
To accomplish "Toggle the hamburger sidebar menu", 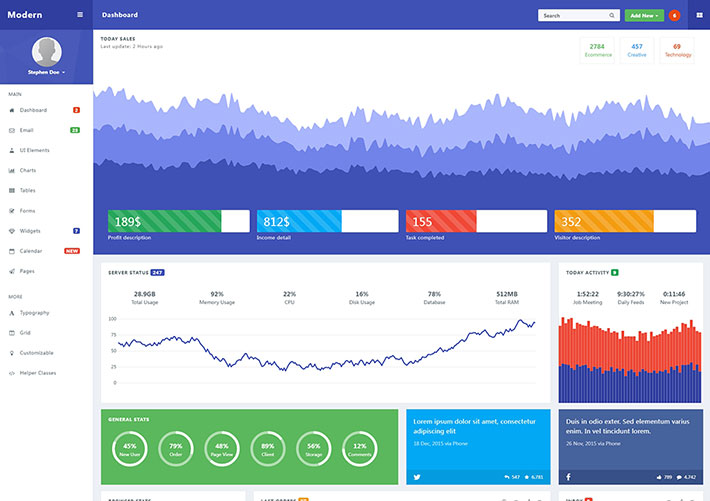I will point(80,15).
